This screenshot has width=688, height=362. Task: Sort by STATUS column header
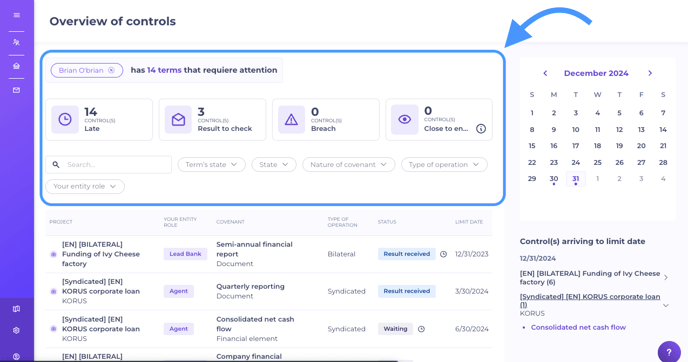click(387, 222)
